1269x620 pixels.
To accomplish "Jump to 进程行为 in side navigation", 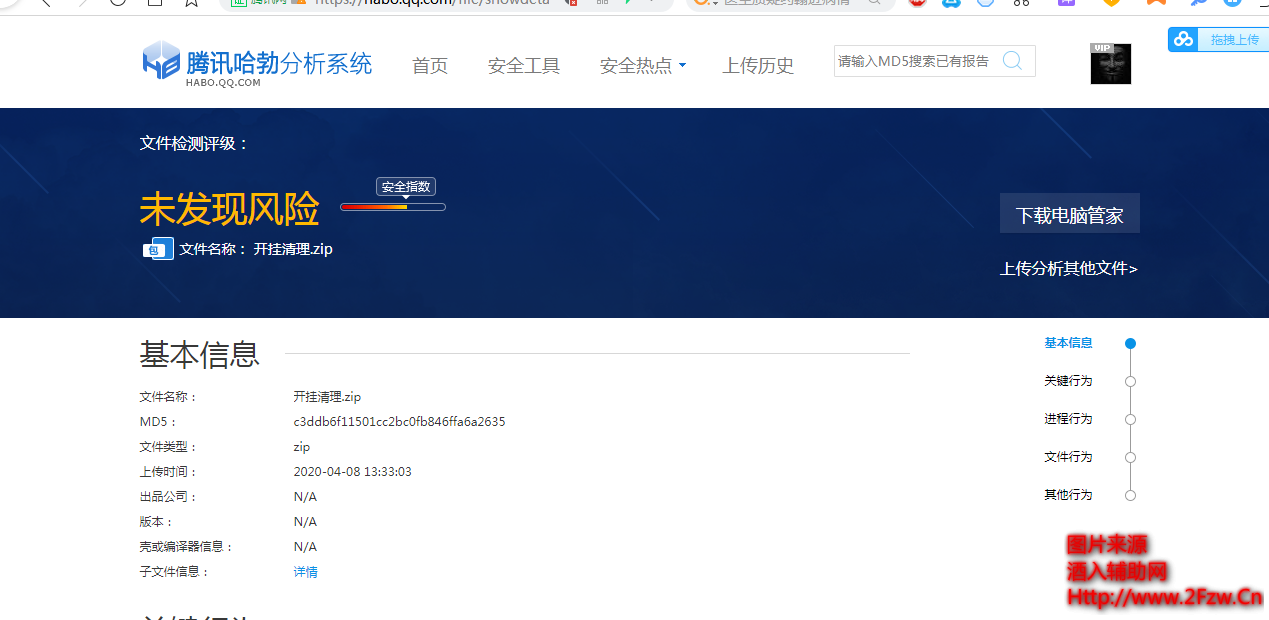I will pyautogui.click(x=1068, y=419).
